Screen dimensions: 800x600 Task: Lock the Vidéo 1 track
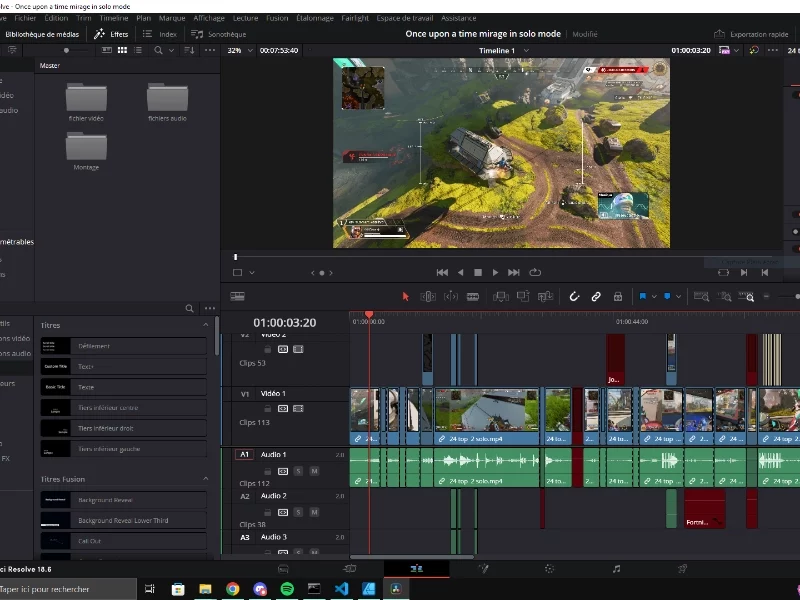coord(267,408)
